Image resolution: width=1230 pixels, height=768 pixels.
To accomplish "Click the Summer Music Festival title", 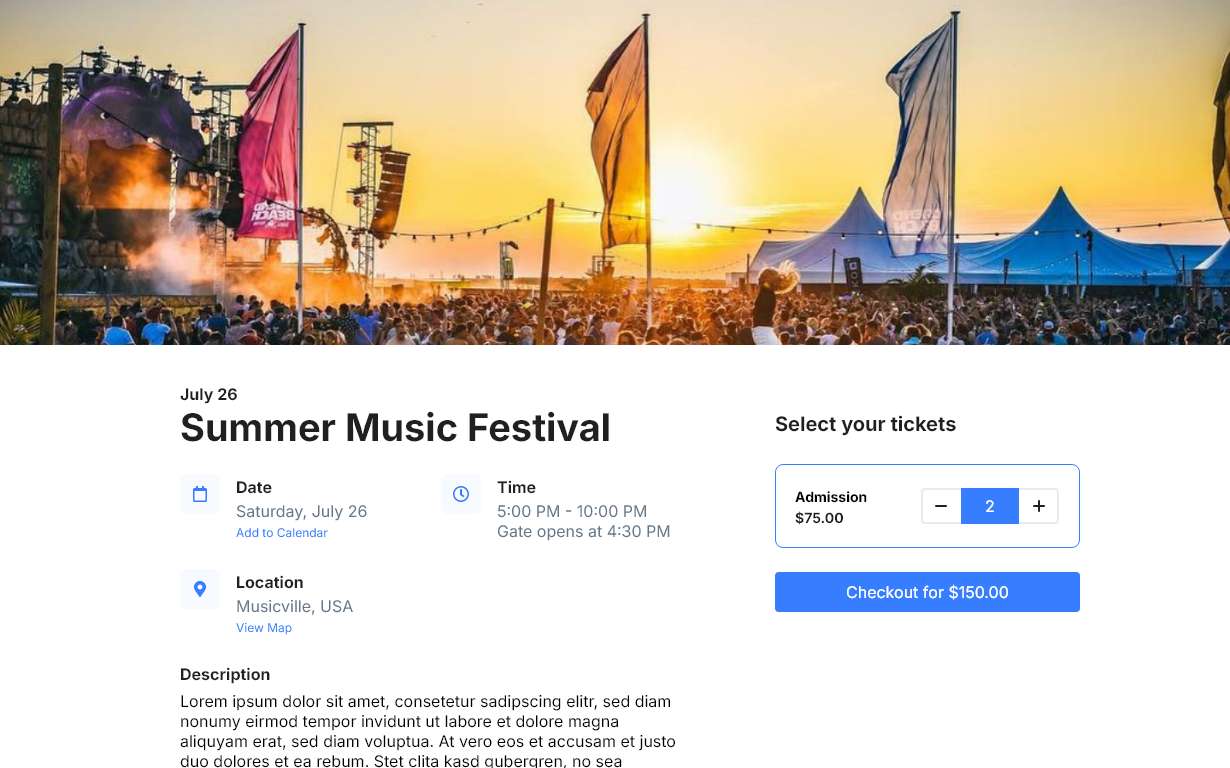I will 395,428.
